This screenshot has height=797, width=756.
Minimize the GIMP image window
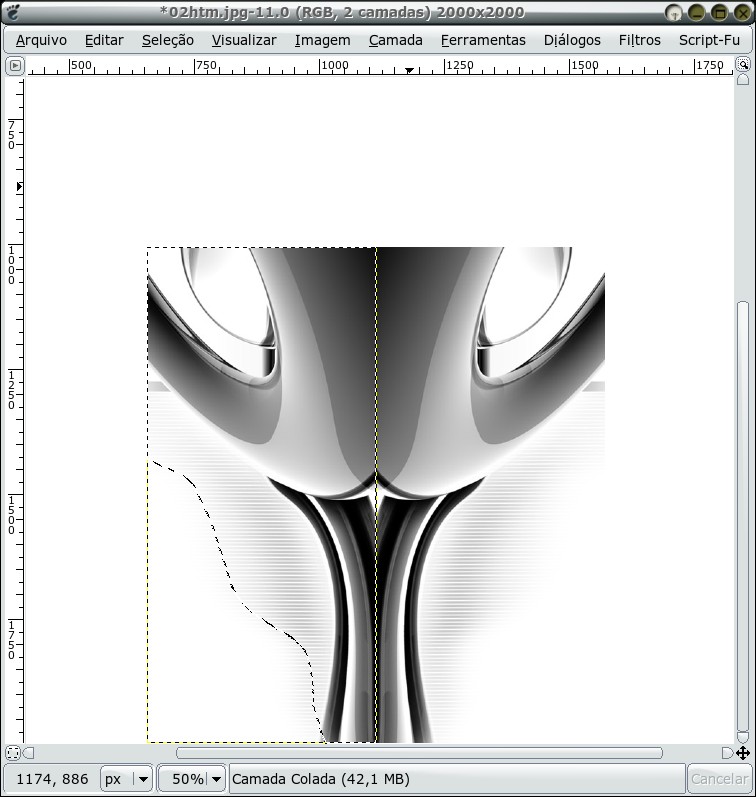[697, 13]
